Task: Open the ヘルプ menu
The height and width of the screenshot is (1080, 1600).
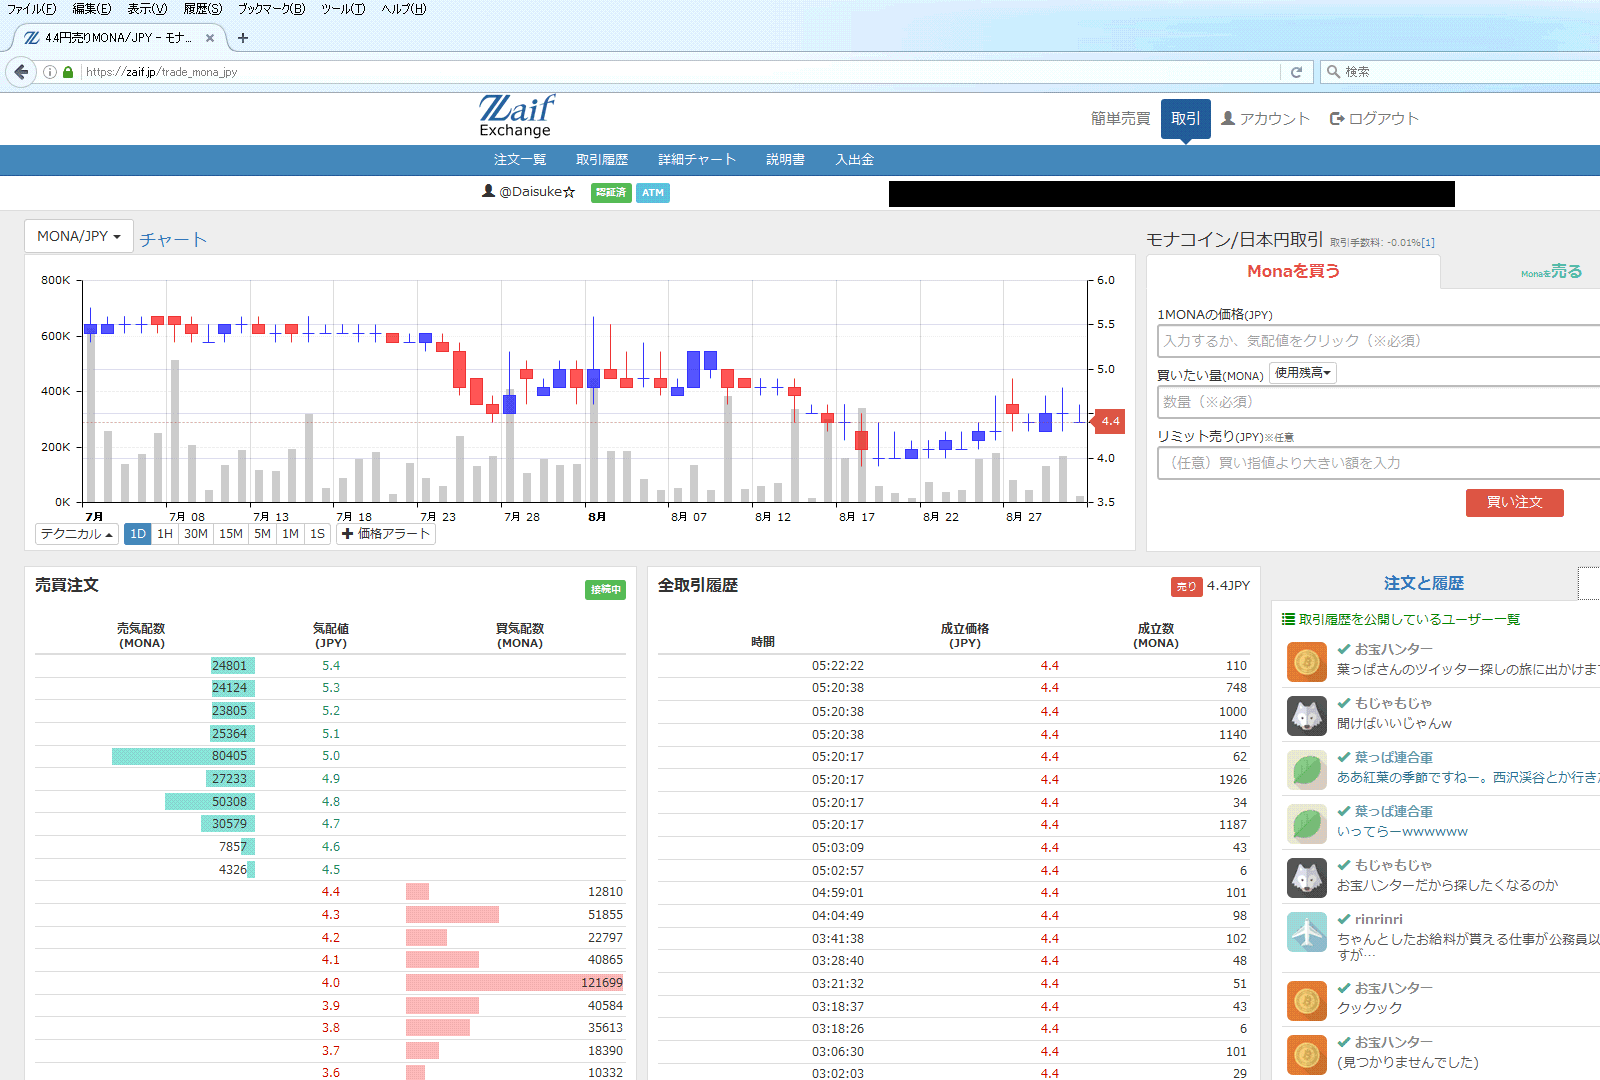Action: (403, 9)
